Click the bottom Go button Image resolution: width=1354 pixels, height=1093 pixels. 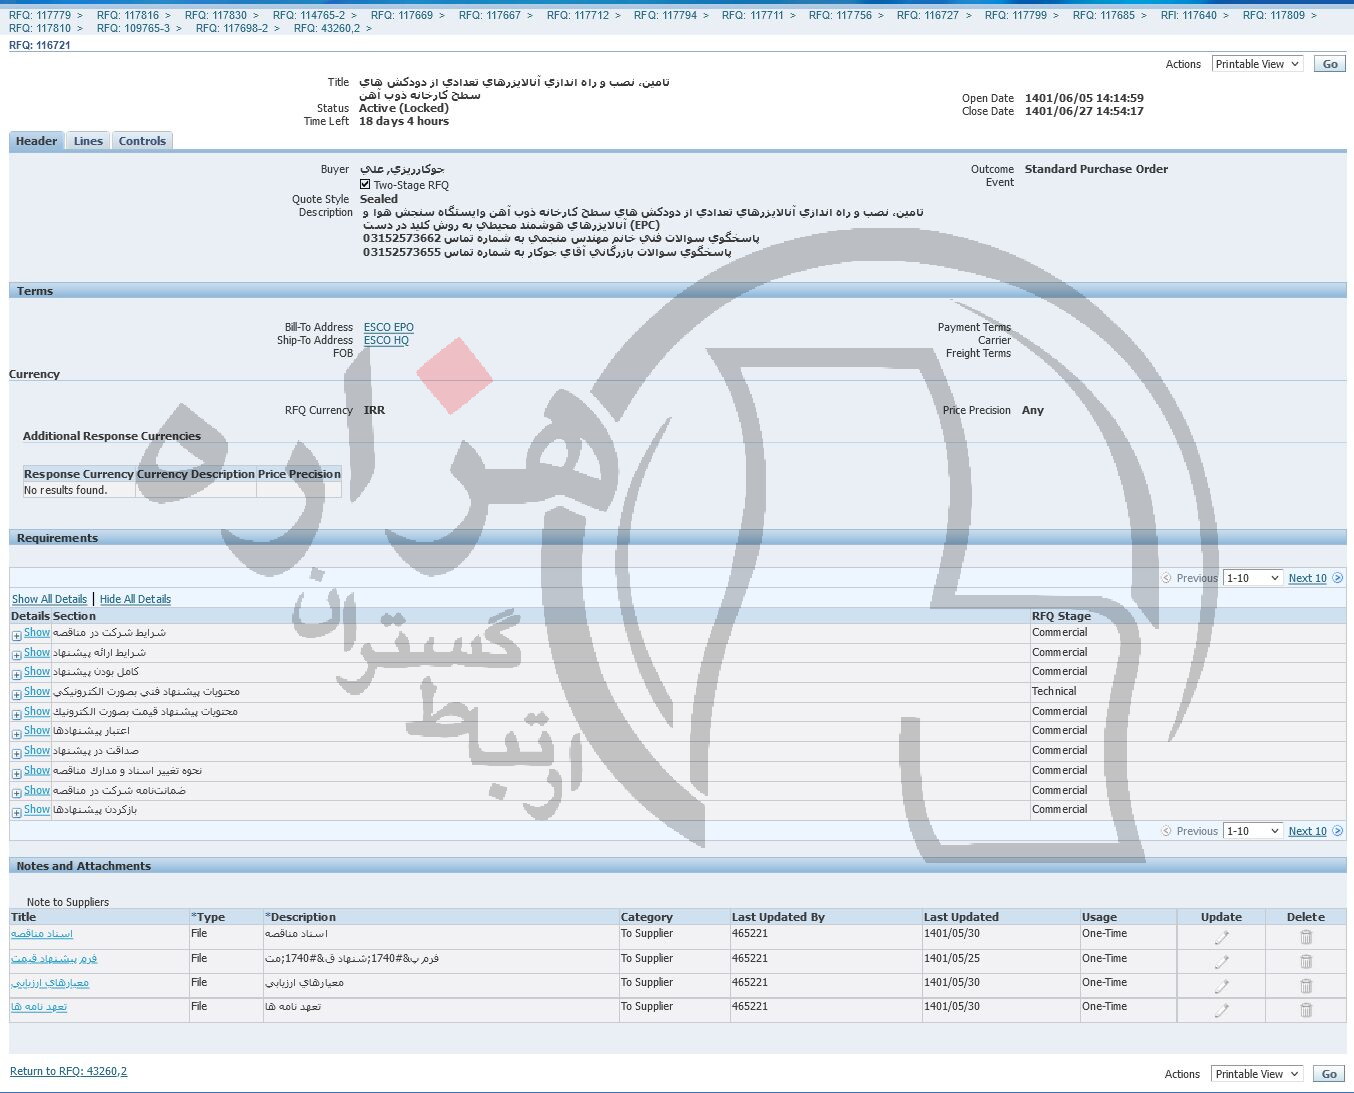point(1328,1074)
